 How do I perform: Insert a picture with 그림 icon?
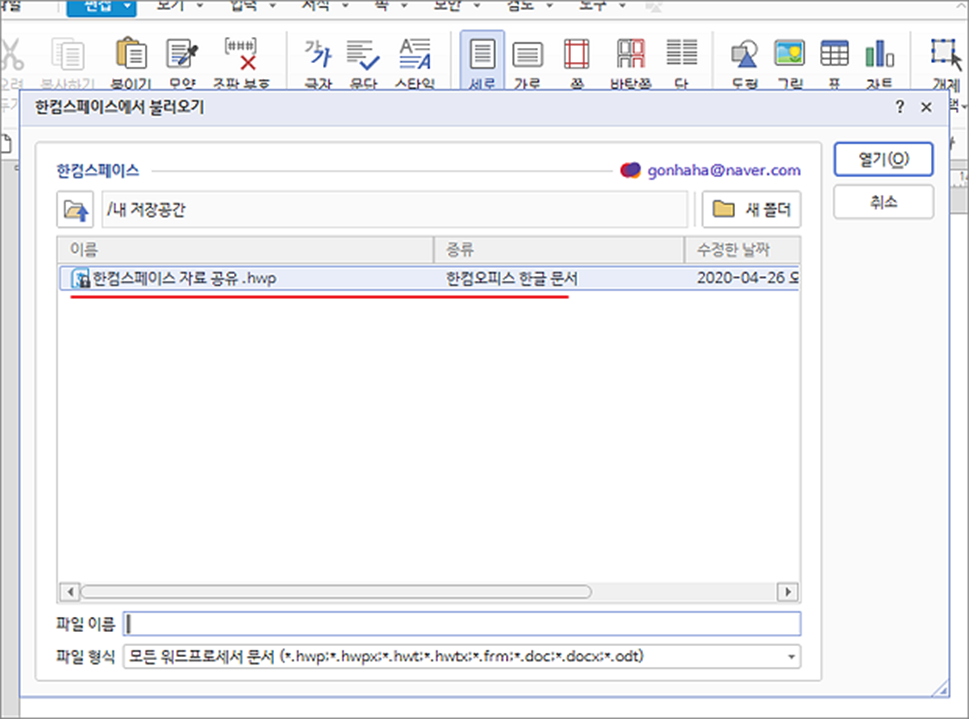790,53
